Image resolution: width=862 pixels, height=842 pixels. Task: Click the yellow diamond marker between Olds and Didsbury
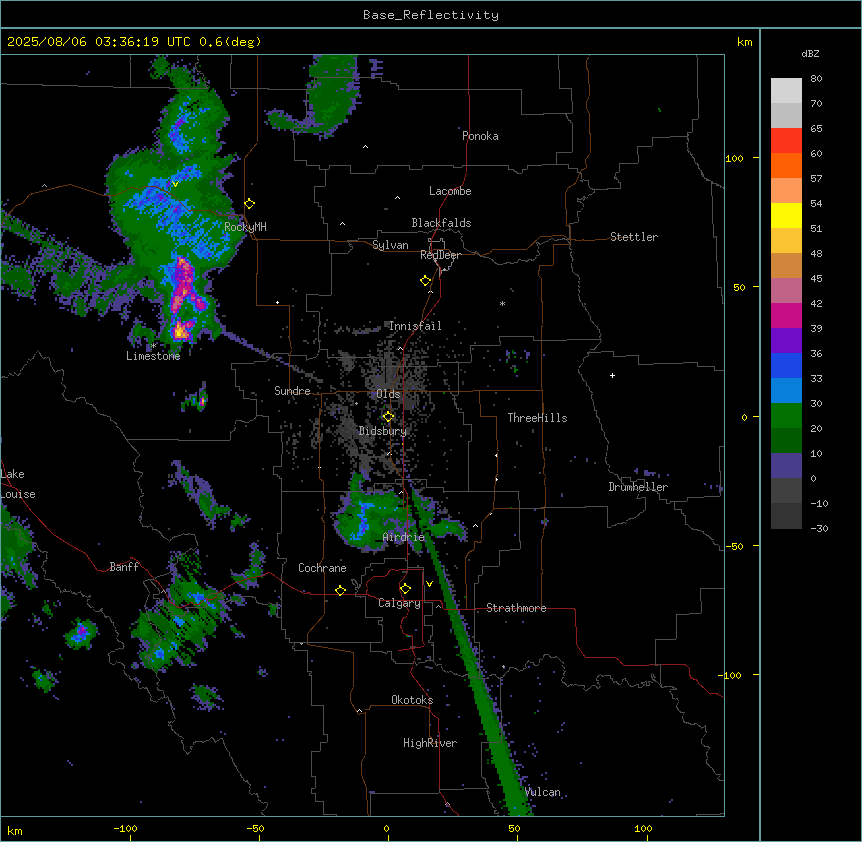click(388, 417)
